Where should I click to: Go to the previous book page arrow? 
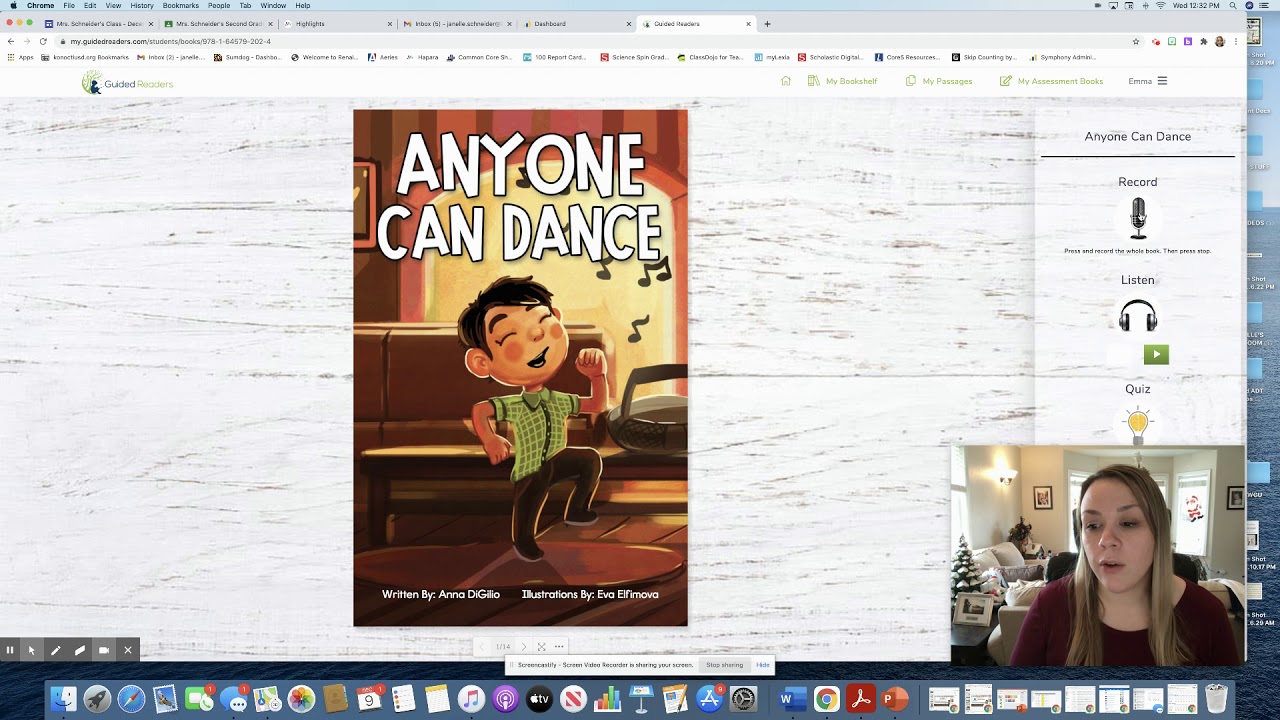pos(483,647)
